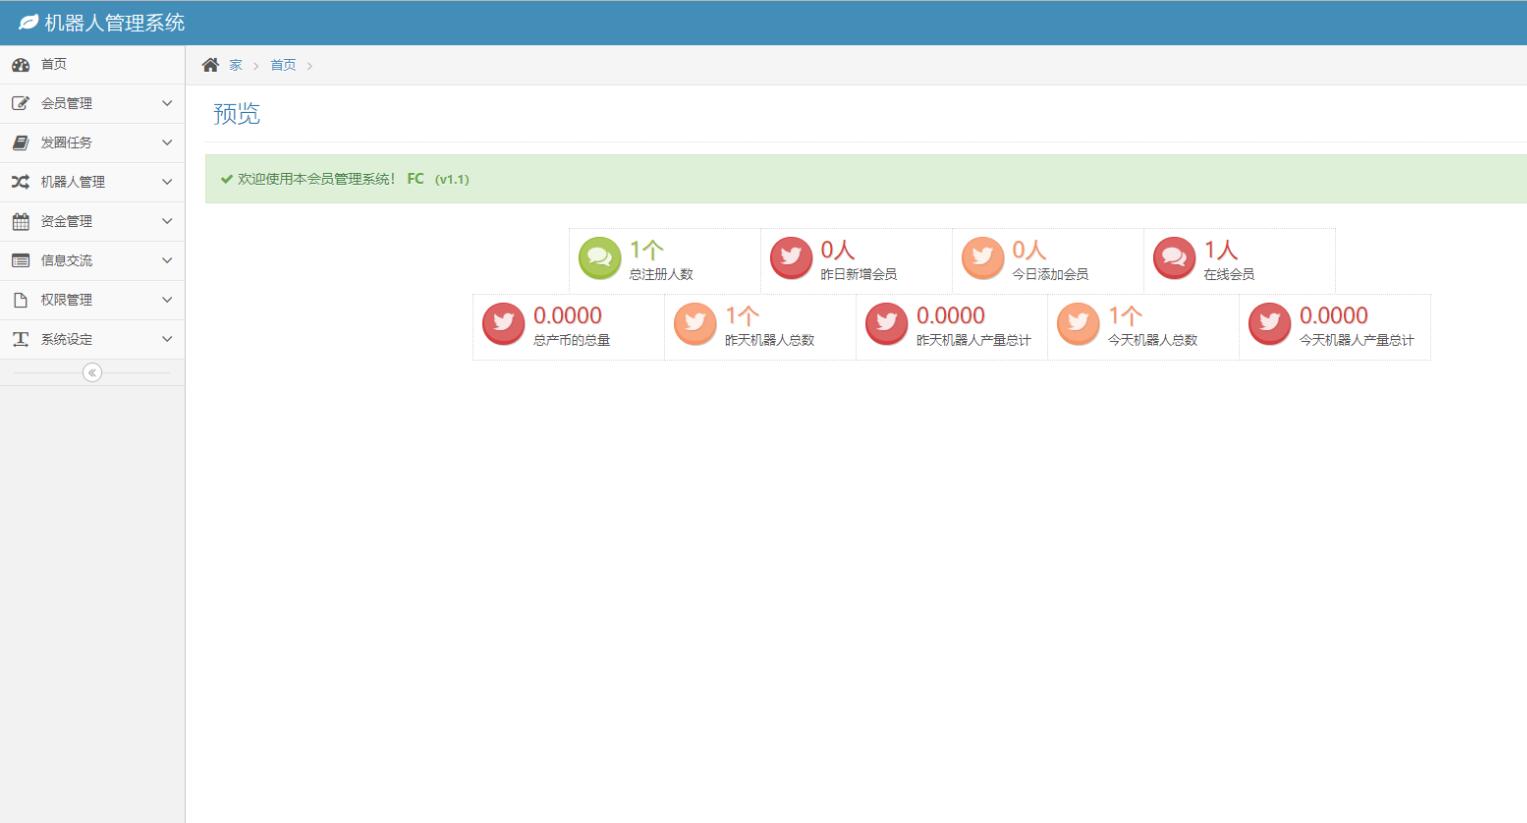Viewport: 1527px width, 823px height.
Task: Click the orange bird icon for 昨天机器人总数
Action: coord(695,324)
